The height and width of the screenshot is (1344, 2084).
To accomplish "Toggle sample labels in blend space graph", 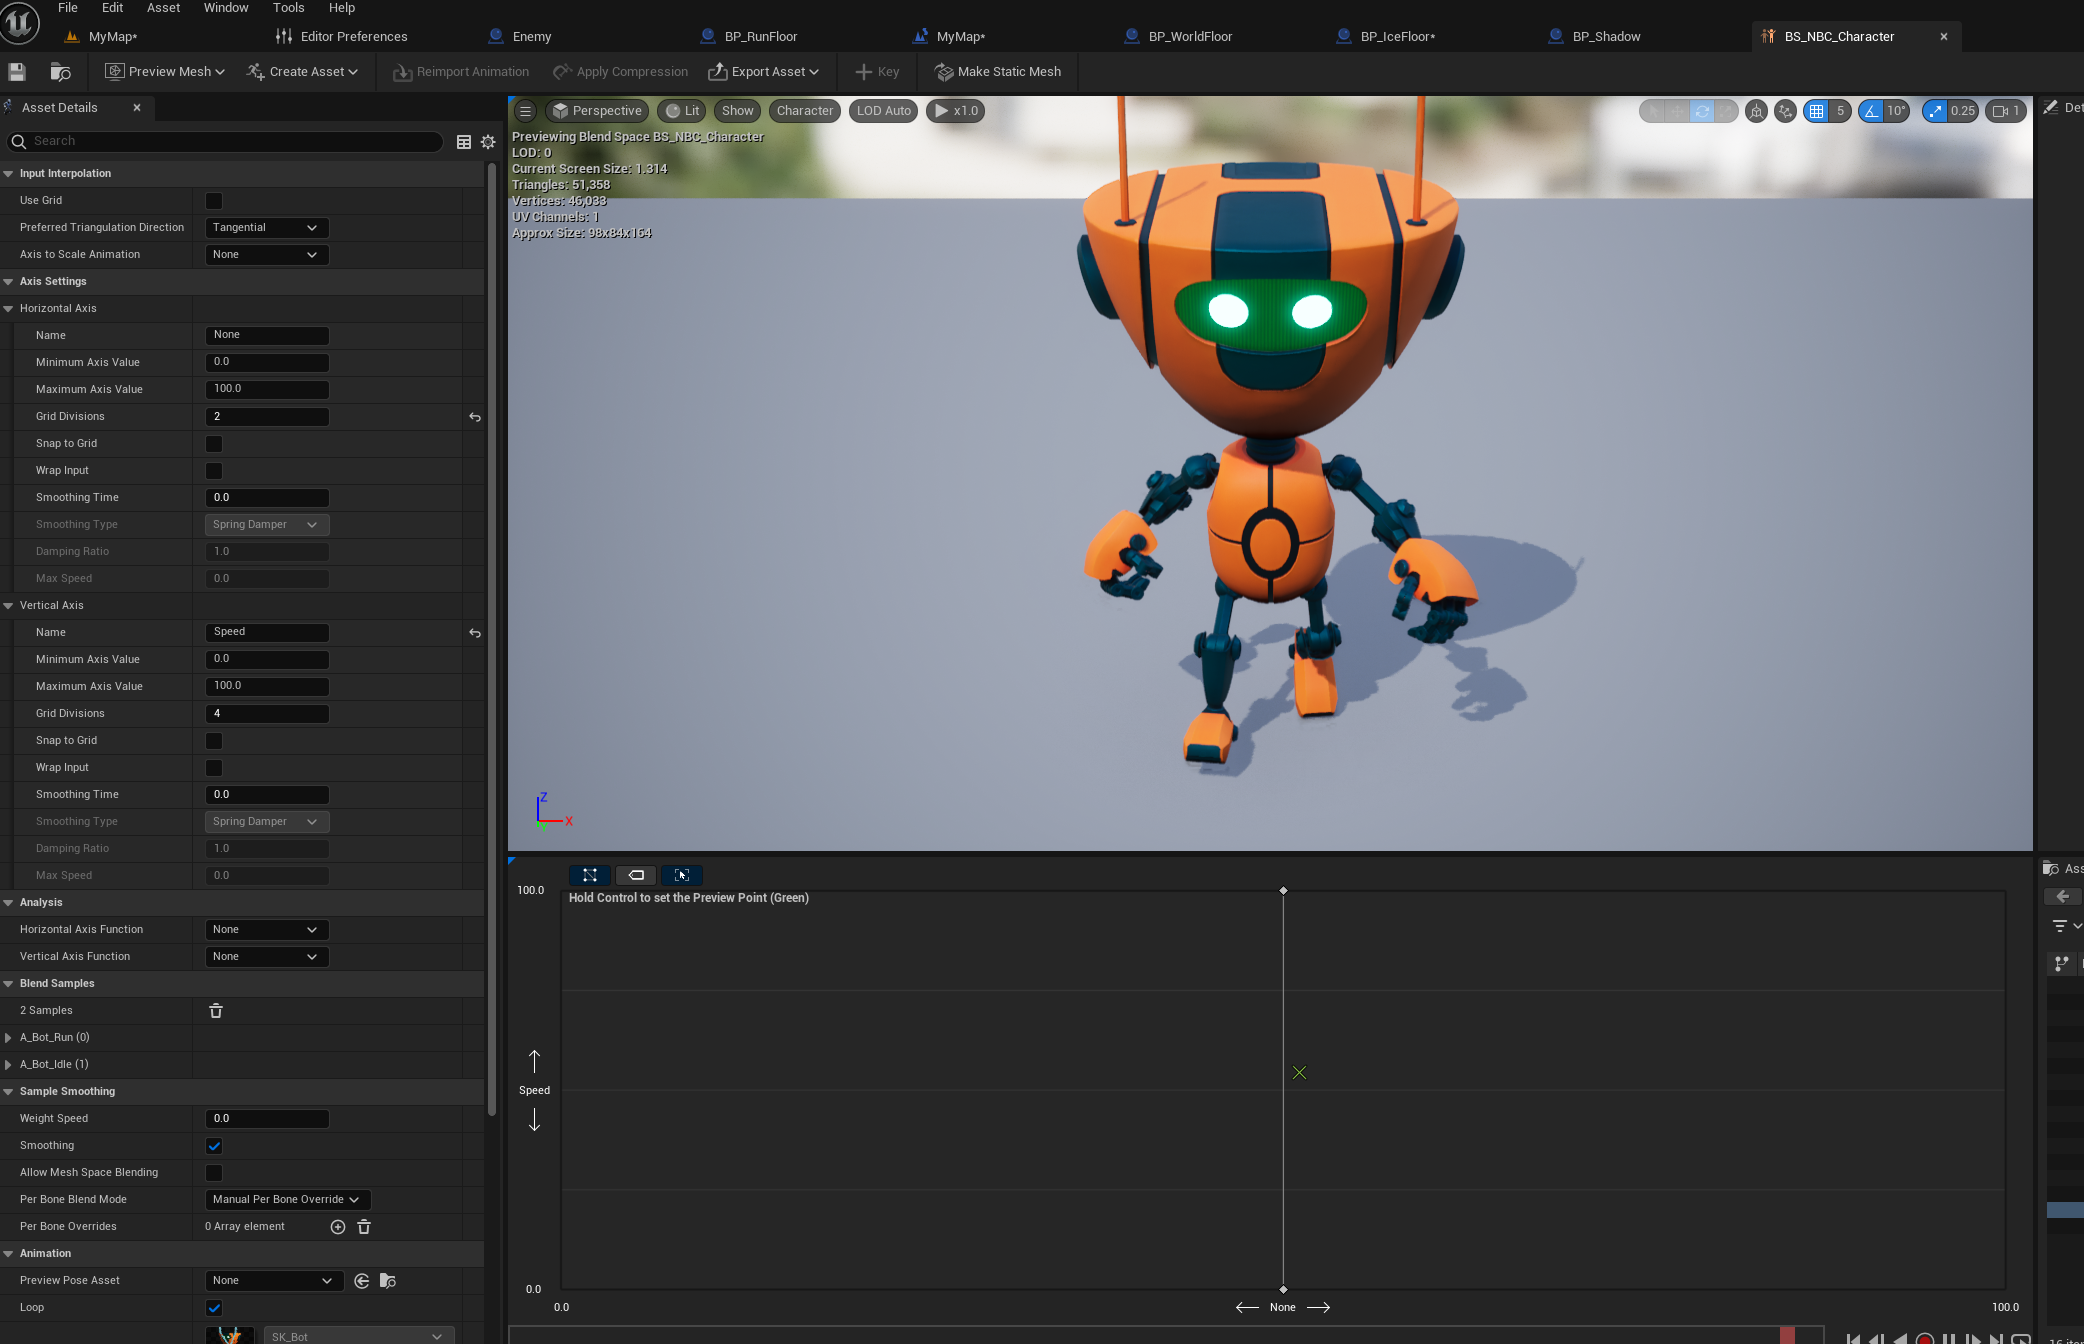I will click(636, 875).
